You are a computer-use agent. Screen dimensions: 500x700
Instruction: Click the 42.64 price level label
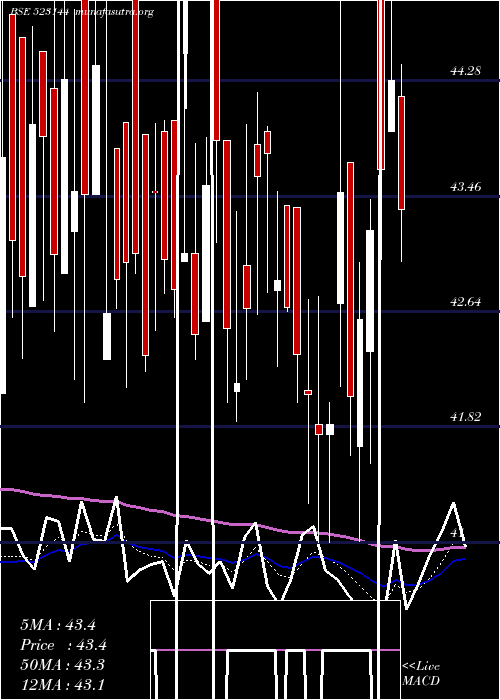point(466,302)
